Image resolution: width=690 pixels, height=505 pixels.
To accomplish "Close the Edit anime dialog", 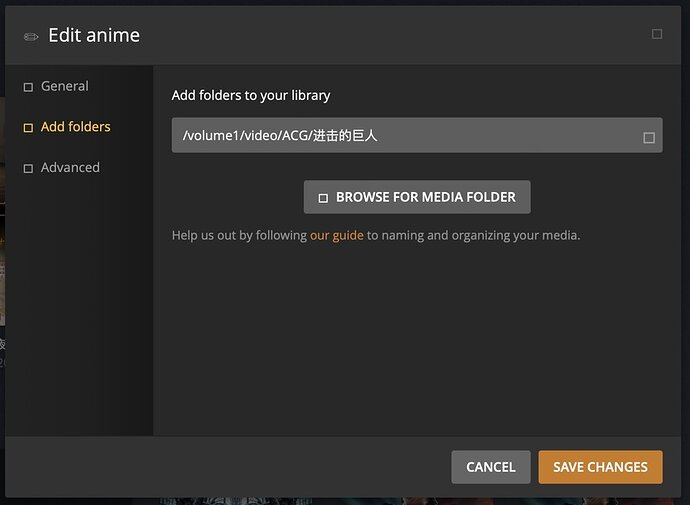I will [x=657, y=34].
